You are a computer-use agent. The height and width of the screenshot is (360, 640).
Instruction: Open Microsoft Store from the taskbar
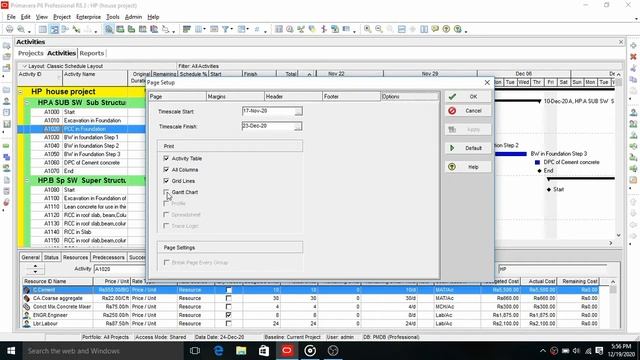coord(264,351)
